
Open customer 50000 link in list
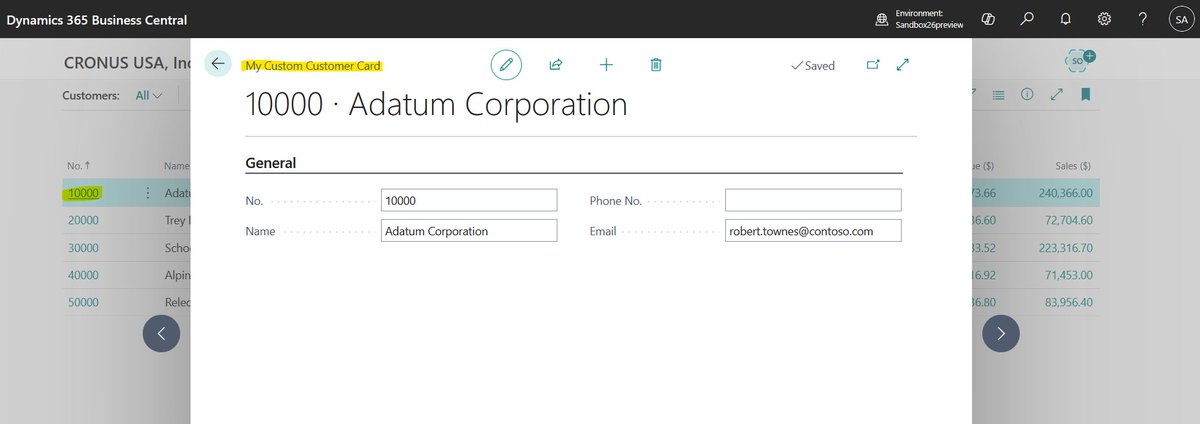coord(83,302)
